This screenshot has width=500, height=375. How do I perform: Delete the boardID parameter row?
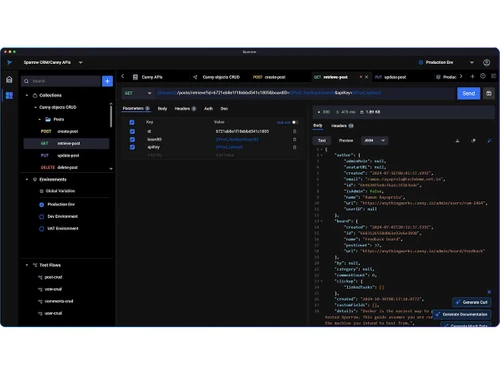[x=294, y=139]
